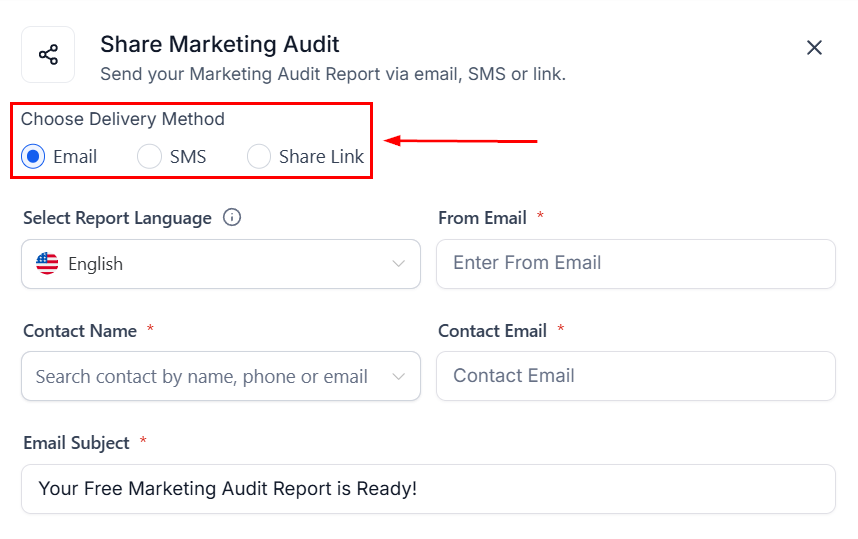
Task: Click the 'Email Subject' label
Action: pyautogui.click(x=76, y=443)
